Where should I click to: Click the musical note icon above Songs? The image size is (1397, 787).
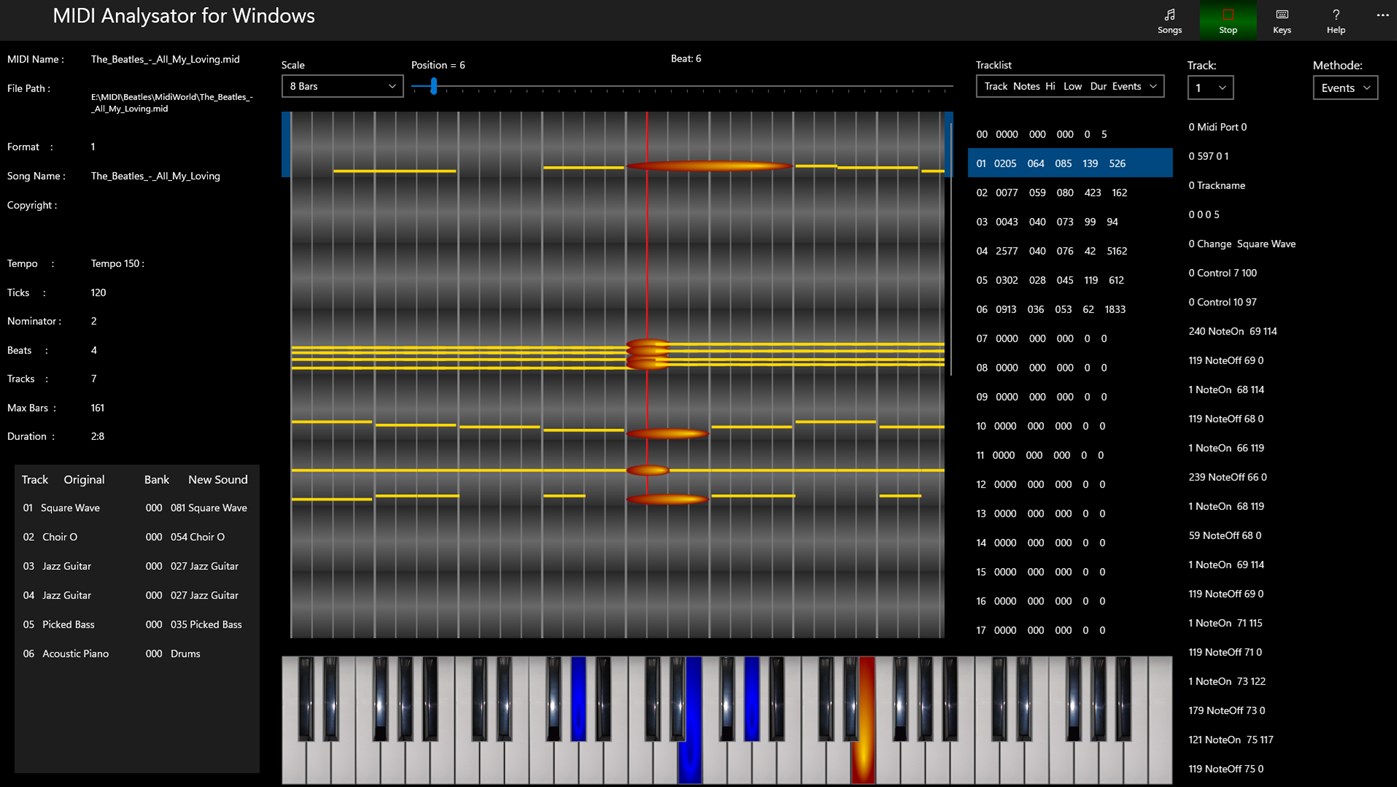(1169, 14)
